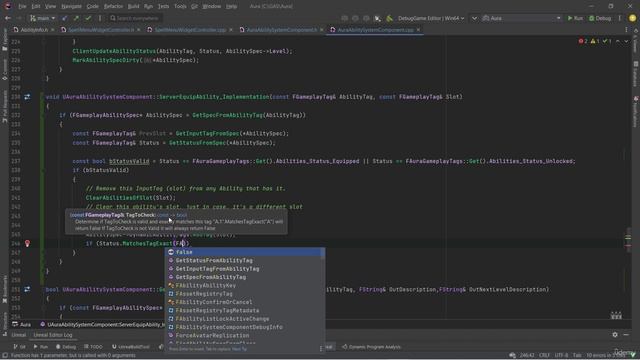The width and height of the screenshot is (640, 360).
Task: Click the UAuraAbilitySystemComponent::ServerEquipAbility breadcrumb
Action: point(104,324)
